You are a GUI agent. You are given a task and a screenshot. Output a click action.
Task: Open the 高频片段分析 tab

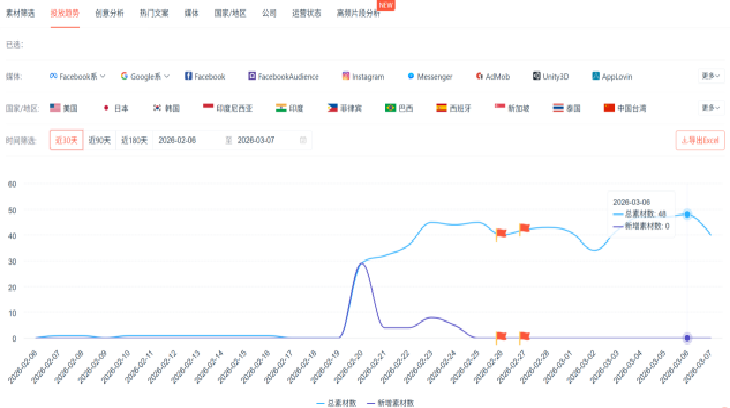coord(358,15)
